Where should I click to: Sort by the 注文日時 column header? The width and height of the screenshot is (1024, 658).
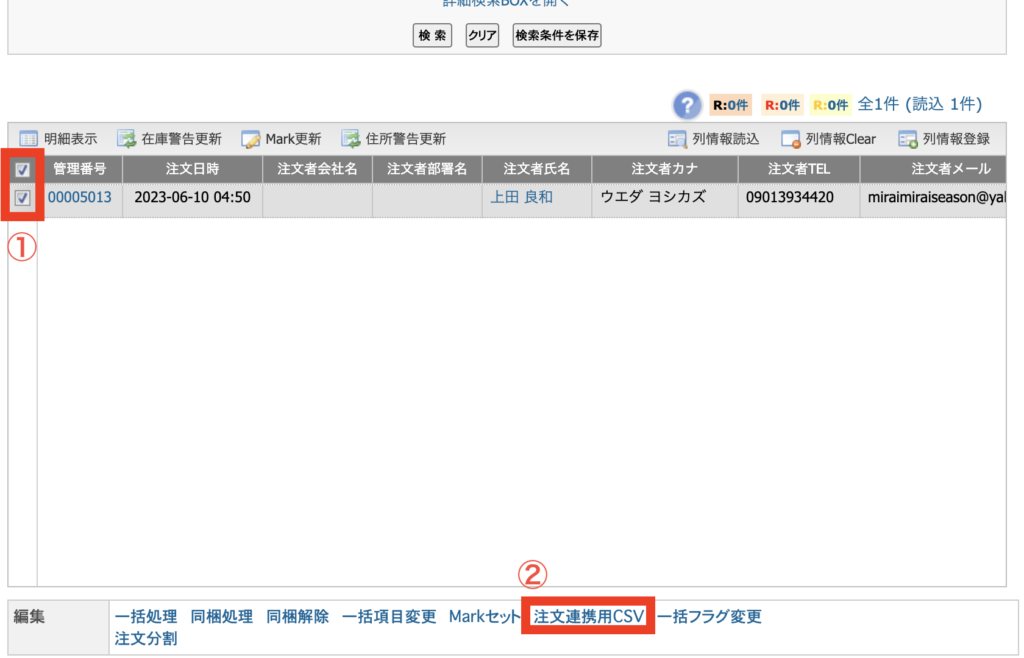[192, 169]
